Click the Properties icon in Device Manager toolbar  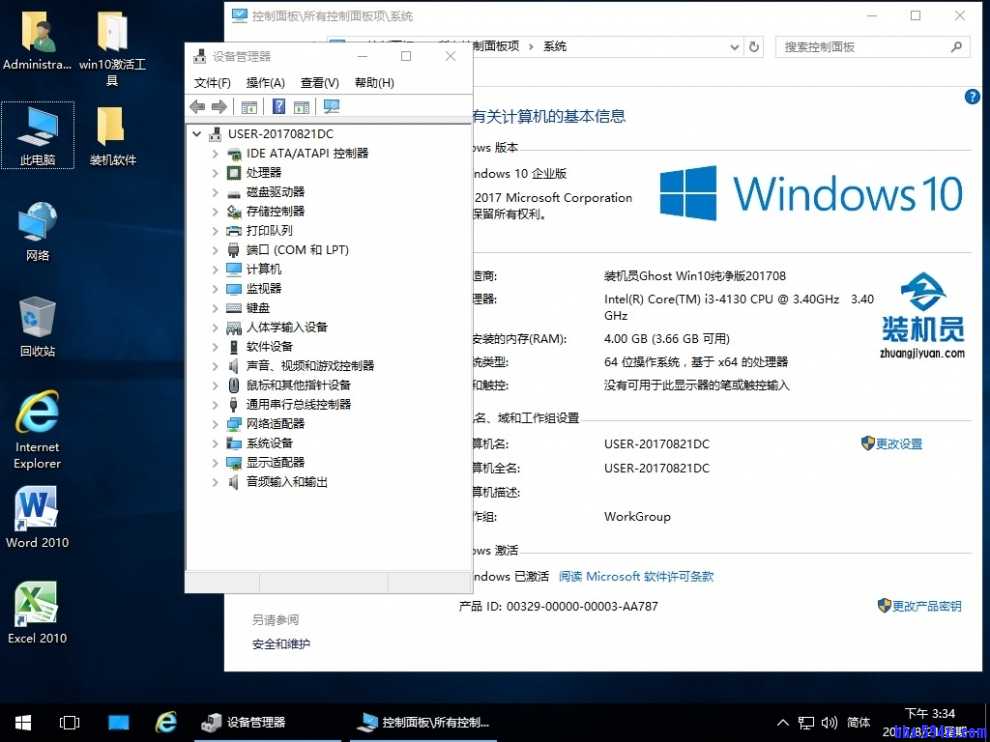(249, 106)
